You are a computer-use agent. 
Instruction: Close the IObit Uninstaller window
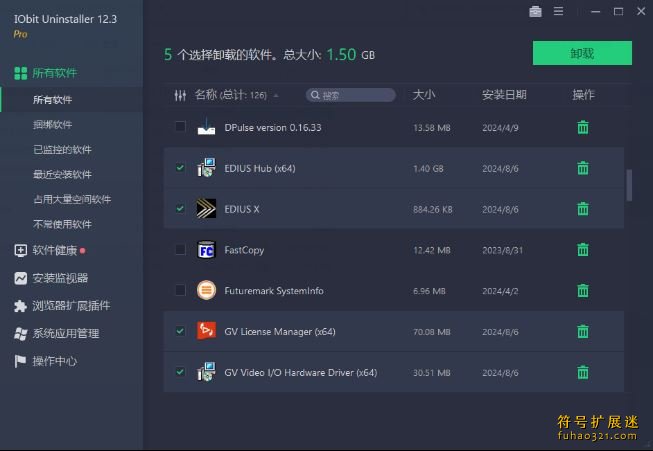click(x=641, y=11)
